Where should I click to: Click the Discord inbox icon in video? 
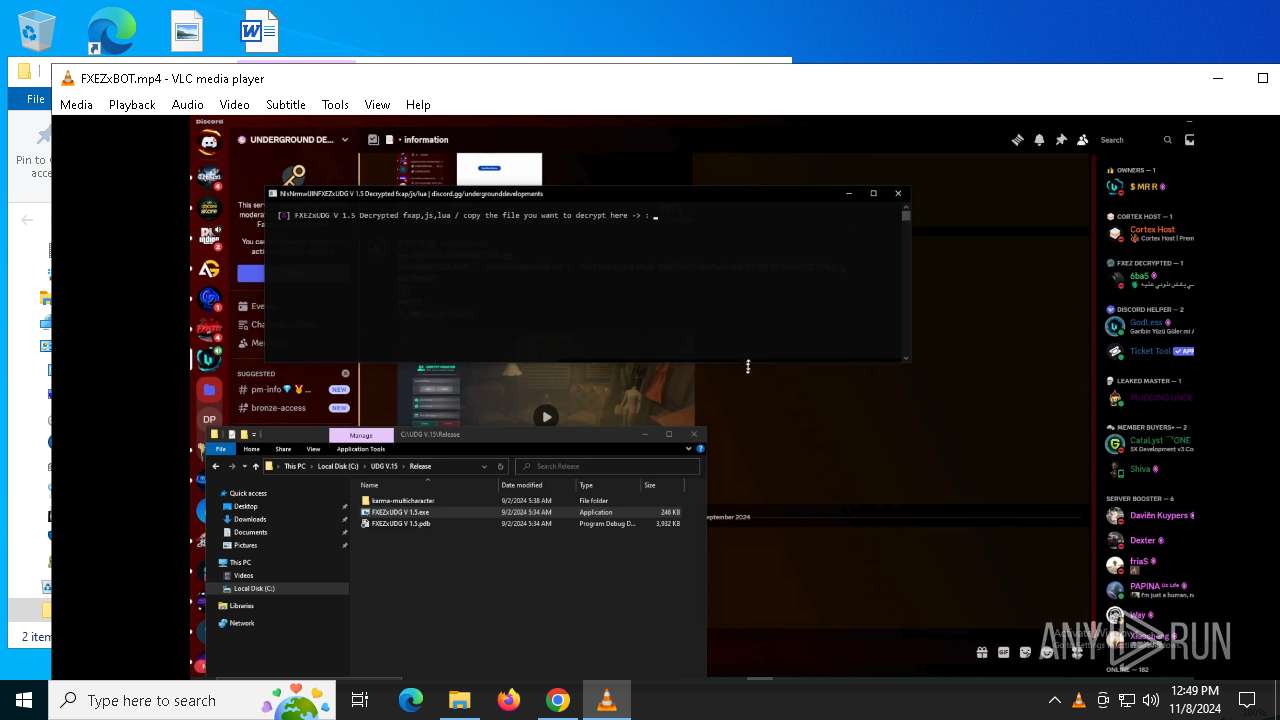[x=1189, y=140]
